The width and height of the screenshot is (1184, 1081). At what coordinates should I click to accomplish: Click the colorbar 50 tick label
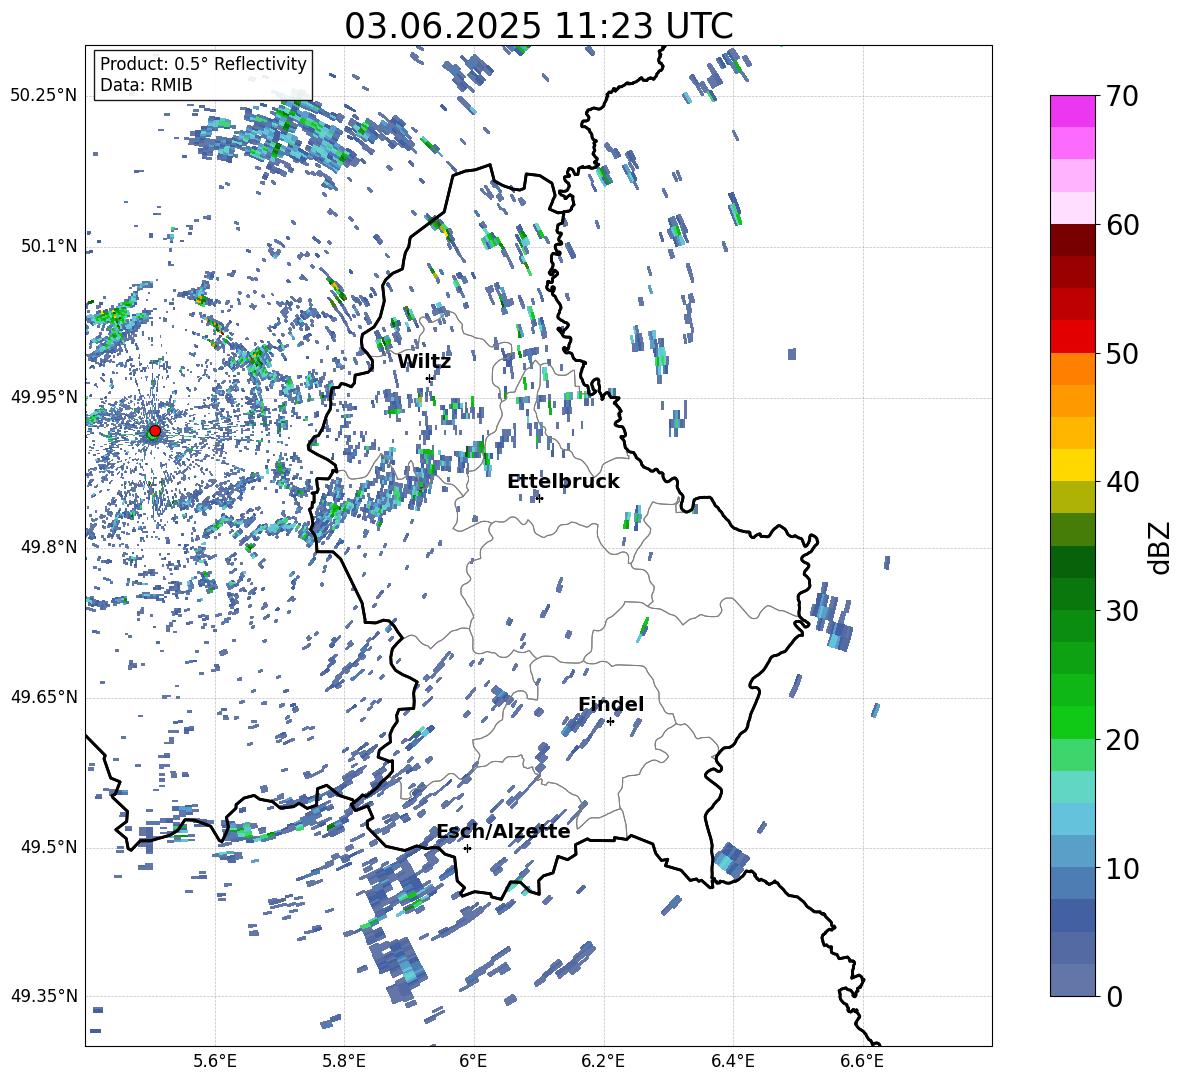point(1122,354)
